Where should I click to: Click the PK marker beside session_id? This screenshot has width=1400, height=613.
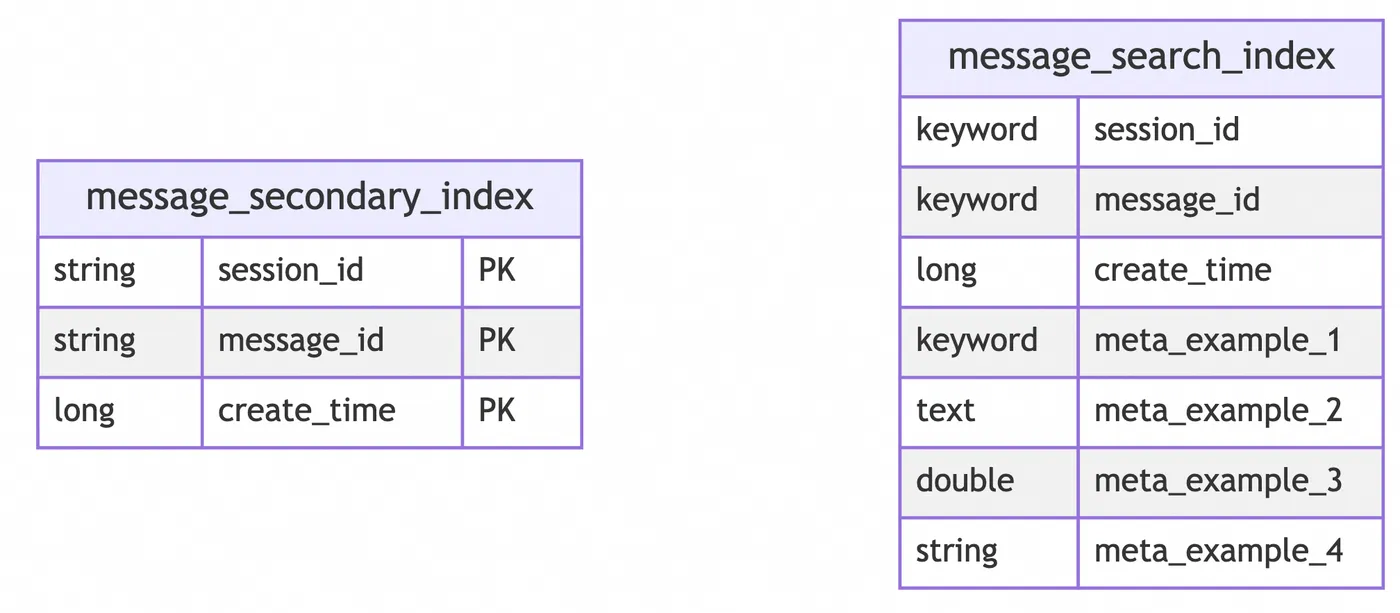click(x=522, y=271)
